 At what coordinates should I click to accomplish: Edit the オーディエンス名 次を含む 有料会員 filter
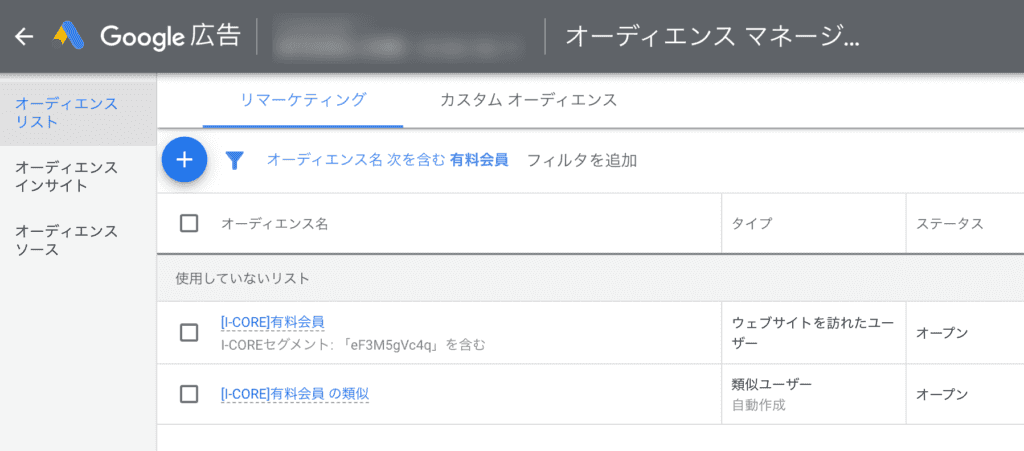coord(387,160)
